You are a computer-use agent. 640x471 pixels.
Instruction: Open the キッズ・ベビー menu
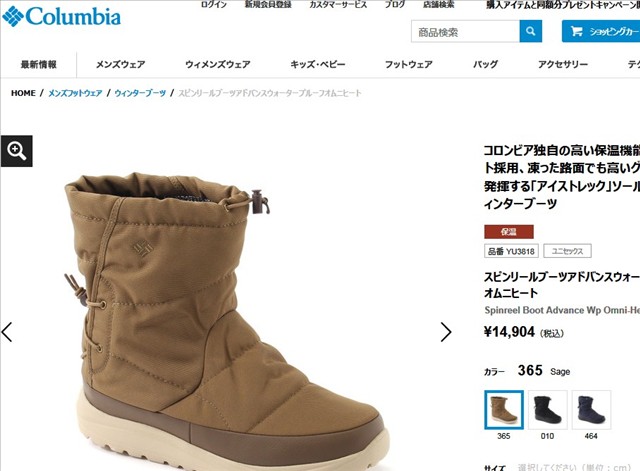coord(318,64)
